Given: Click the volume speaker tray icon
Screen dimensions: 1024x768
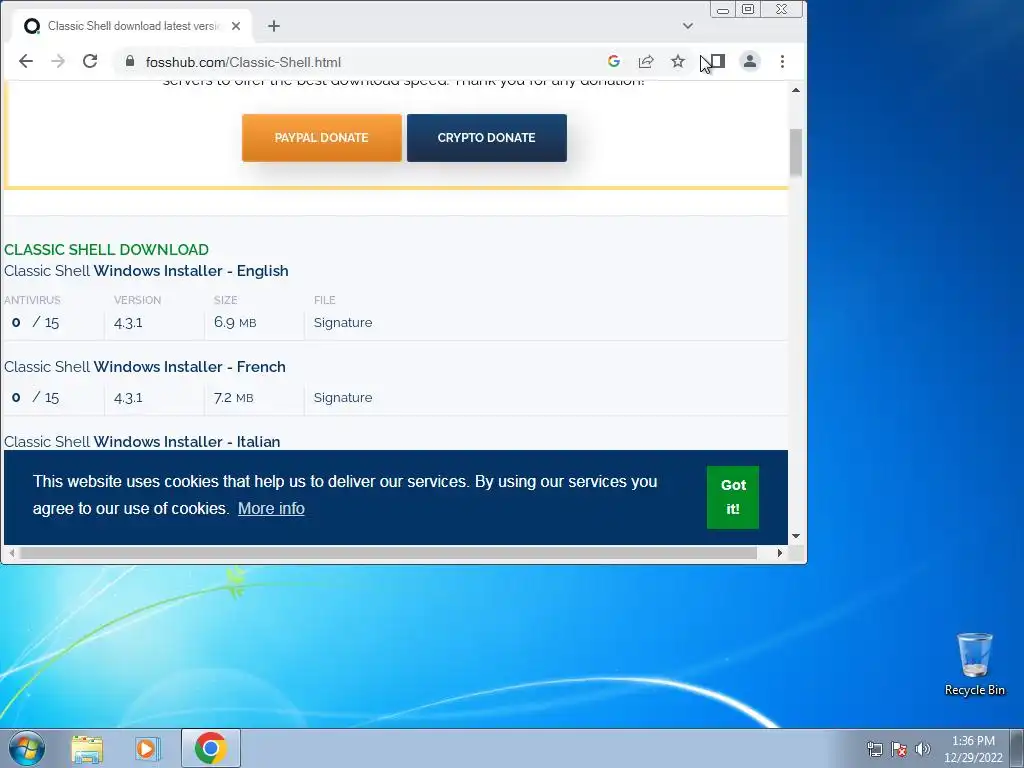Looking at the screenshot, I should coord(923,749).
